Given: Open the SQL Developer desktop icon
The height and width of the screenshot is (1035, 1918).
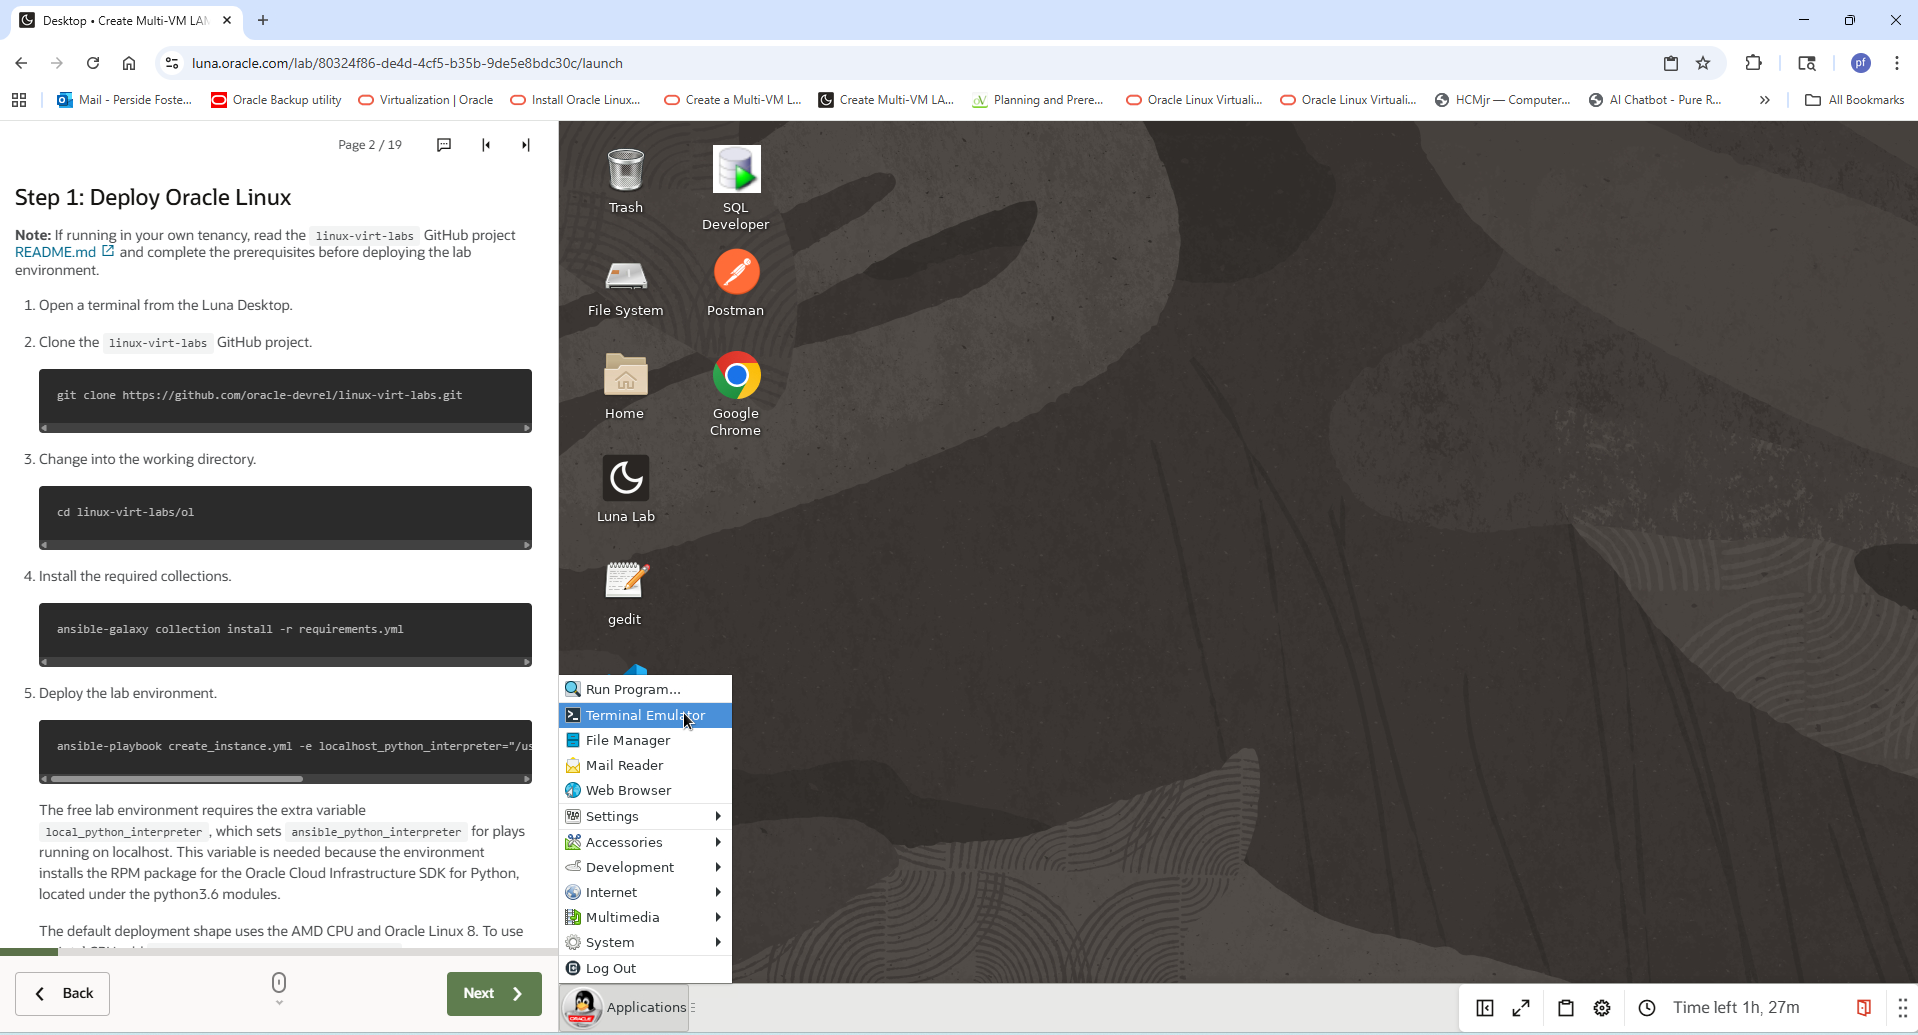Looking at the screenshot, I should (x=736, y=171).
